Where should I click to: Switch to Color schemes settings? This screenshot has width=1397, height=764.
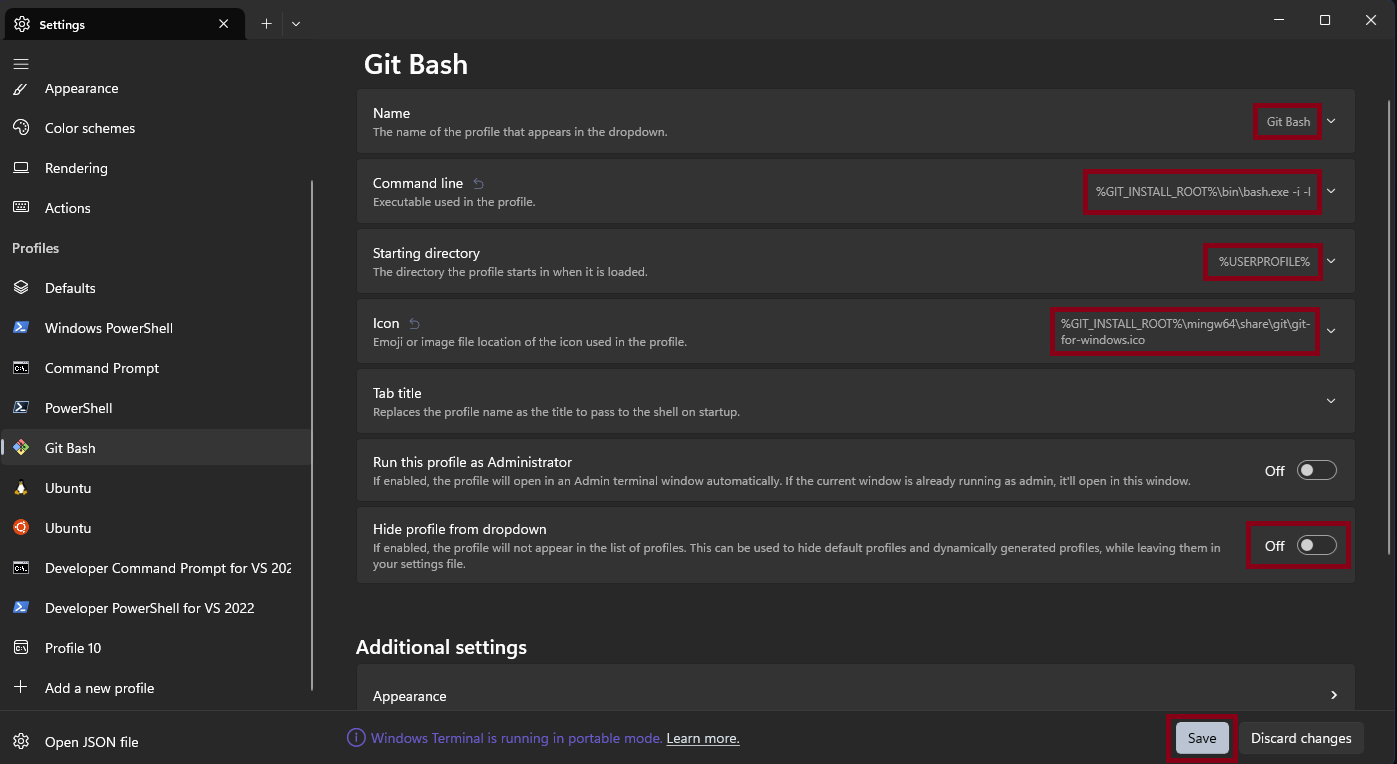click(89, 127)
